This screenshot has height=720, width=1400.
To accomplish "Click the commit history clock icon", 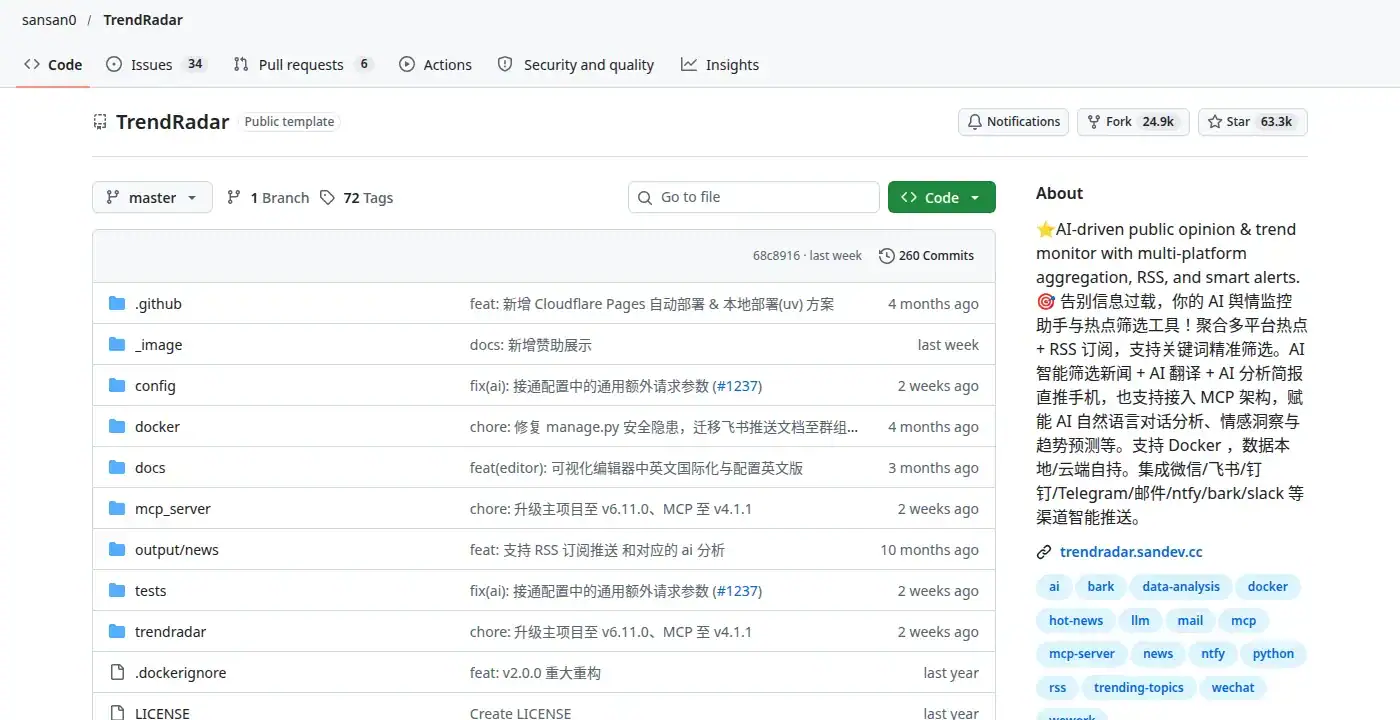I will (x=886, y=256).
